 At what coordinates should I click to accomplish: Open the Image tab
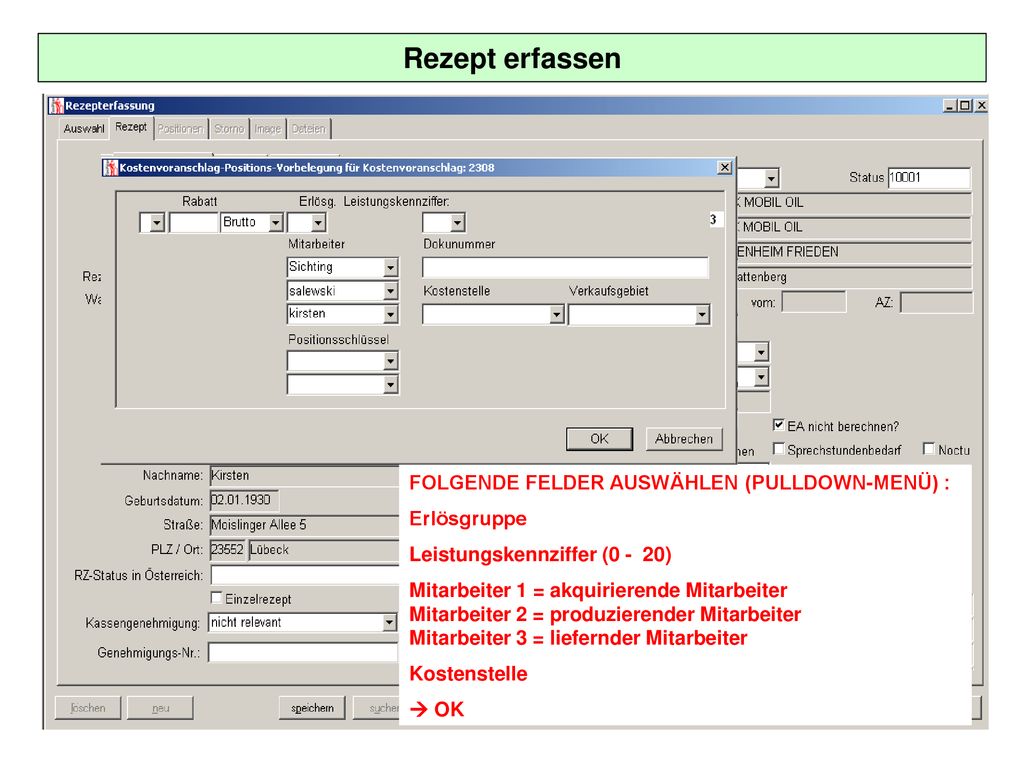pos(268,129)
